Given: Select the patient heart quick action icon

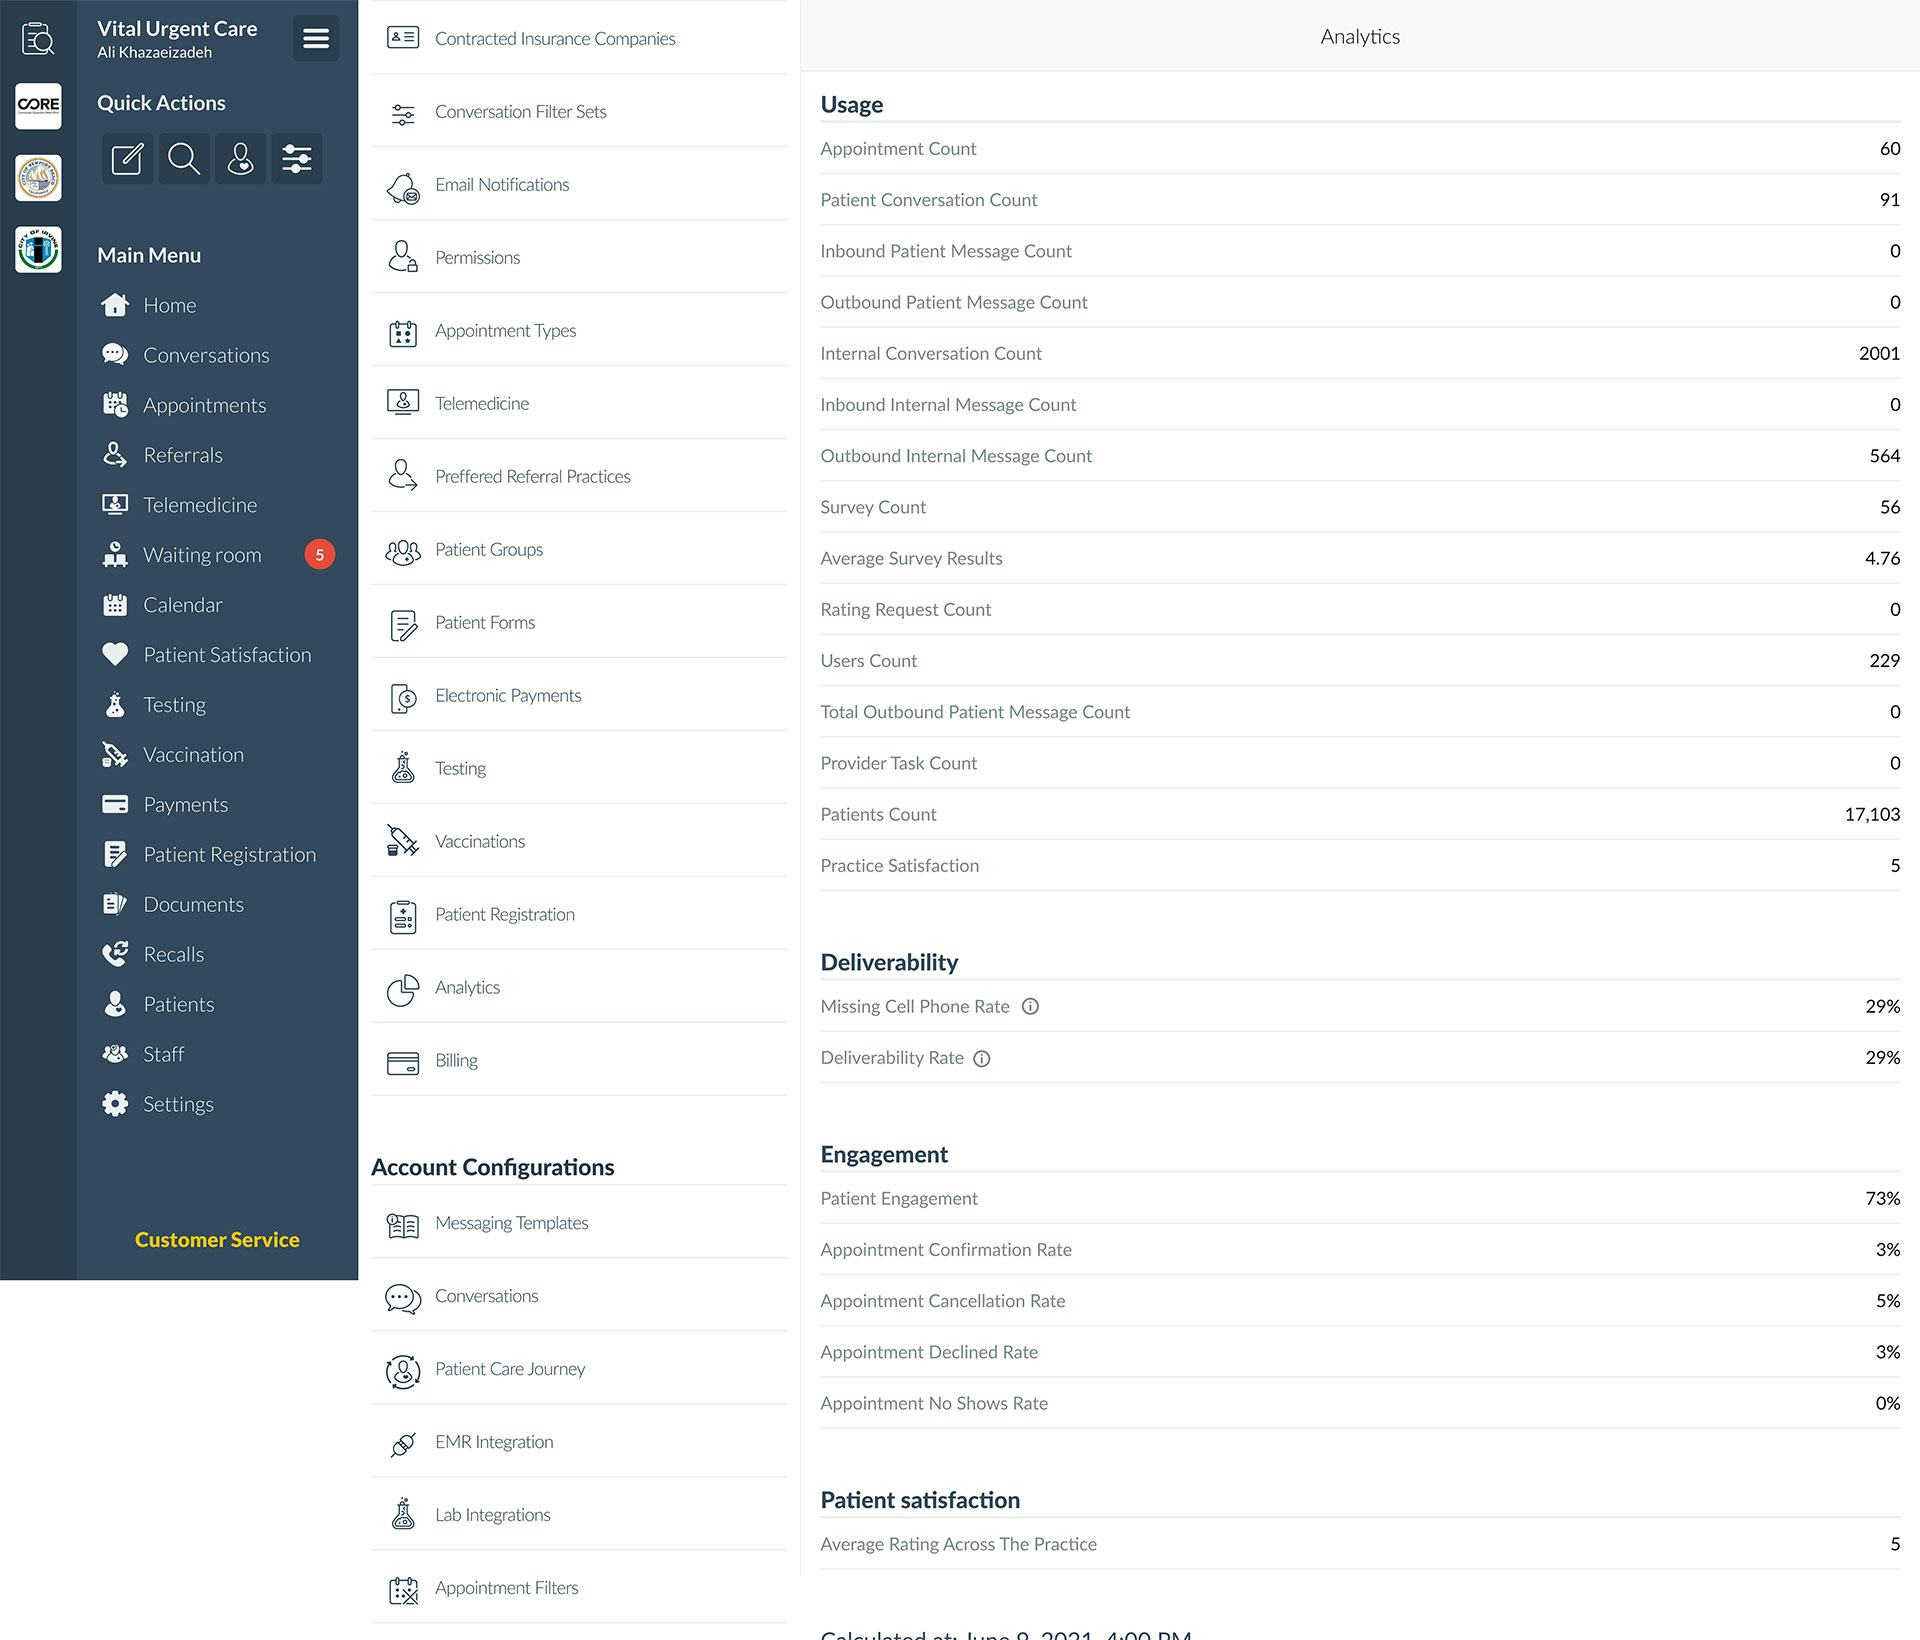Looking at the screenshot, I should tap(240, 159).
